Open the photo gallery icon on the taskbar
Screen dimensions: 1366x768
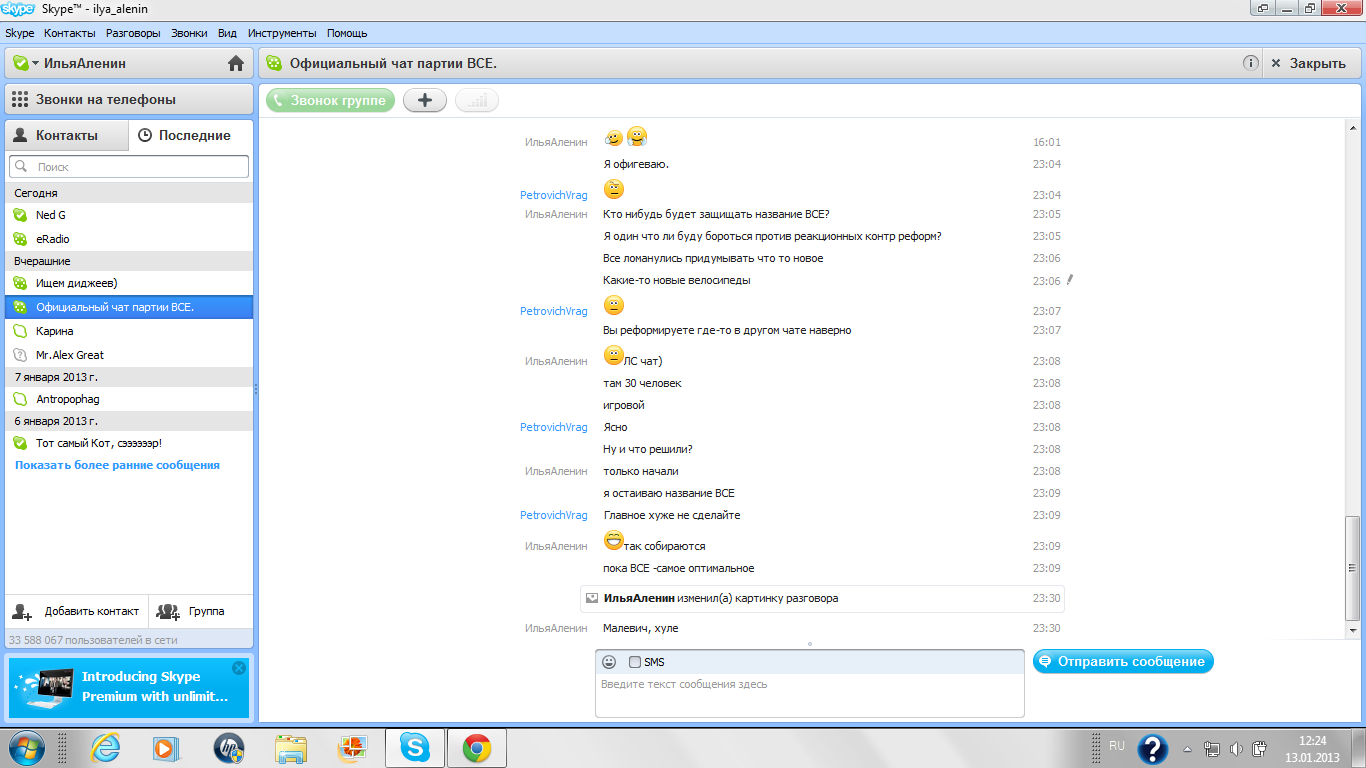[352, 748]
